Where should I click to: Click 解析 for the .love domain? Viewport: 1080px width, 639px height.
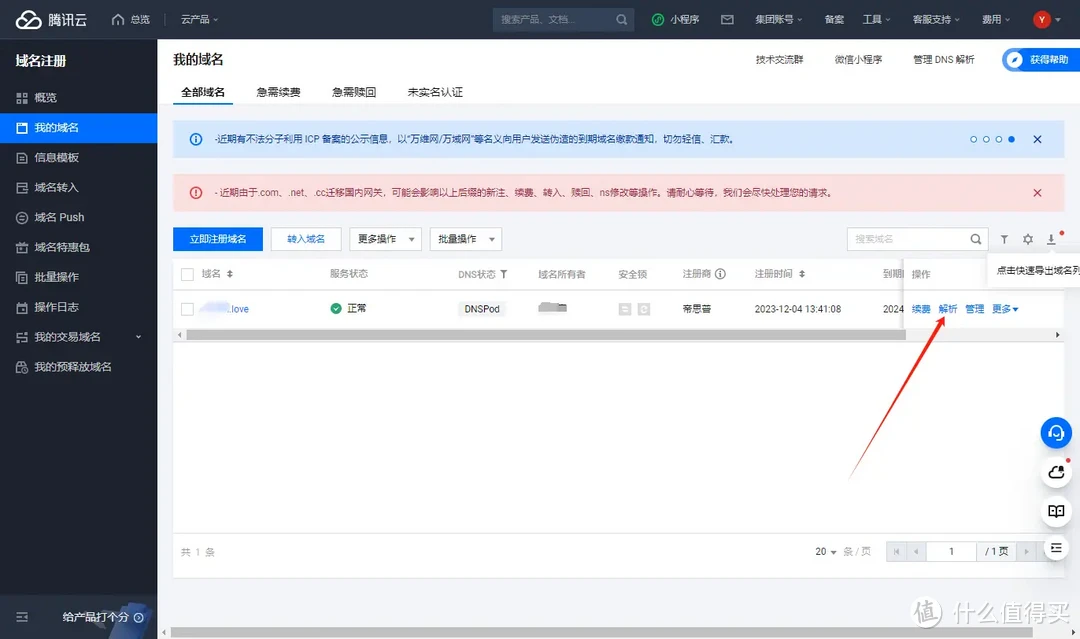tap(948, 309)
